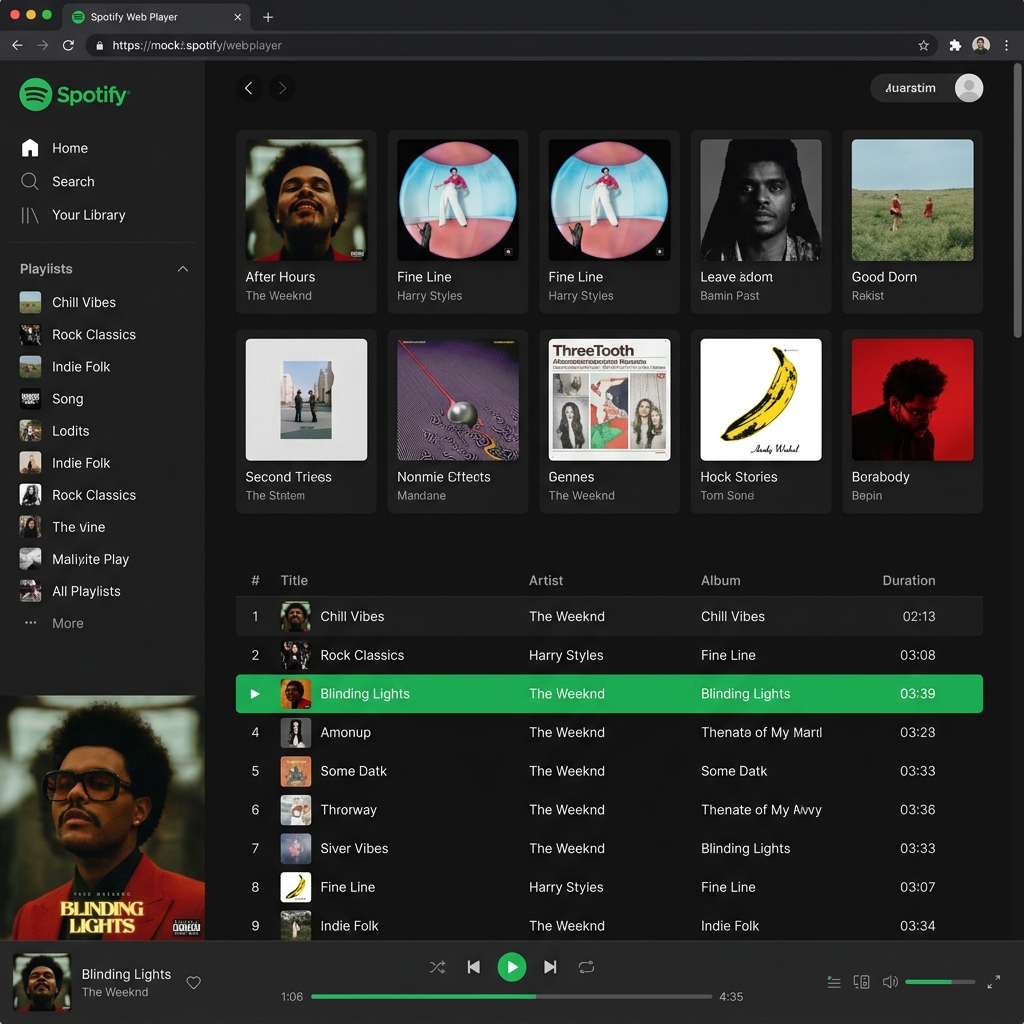Select the Throrway track title

pyautogui.click(x=349, y=810)
